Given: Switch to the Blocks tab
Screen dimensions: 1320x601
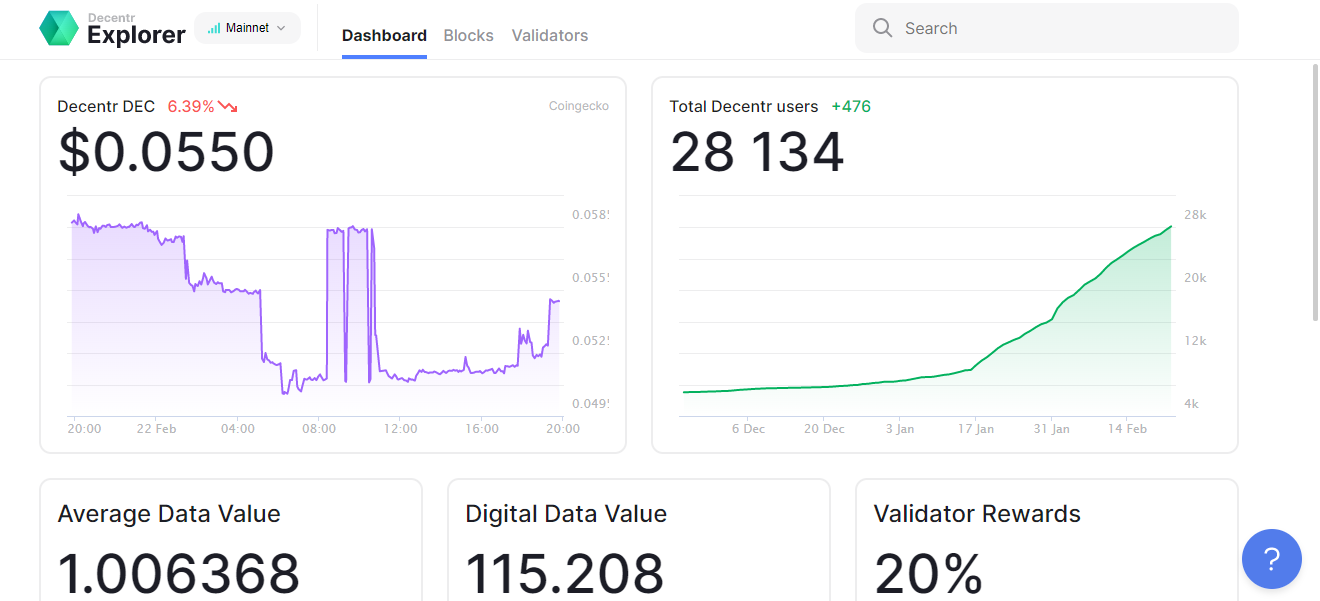Looking at the screenshot, I should [x=468, y=35].
